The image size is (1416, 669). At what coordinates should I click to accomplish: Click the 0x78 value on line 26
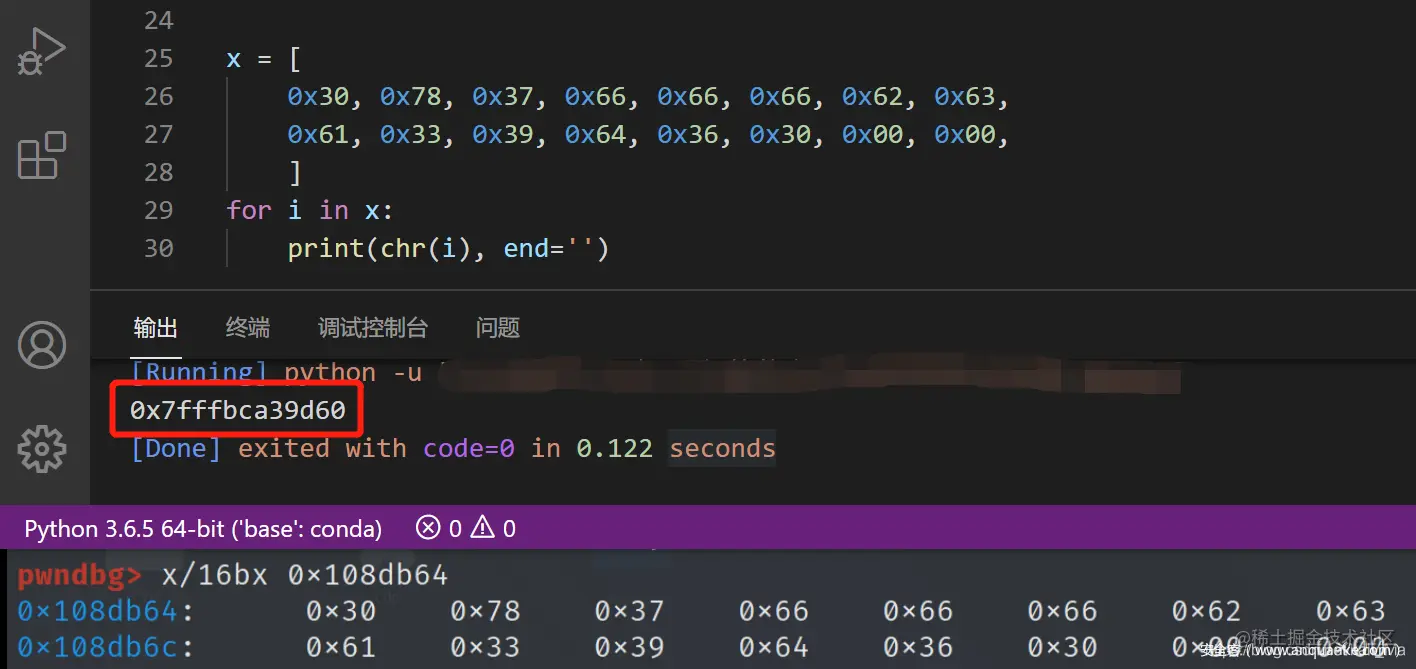[x=409, y=97]
